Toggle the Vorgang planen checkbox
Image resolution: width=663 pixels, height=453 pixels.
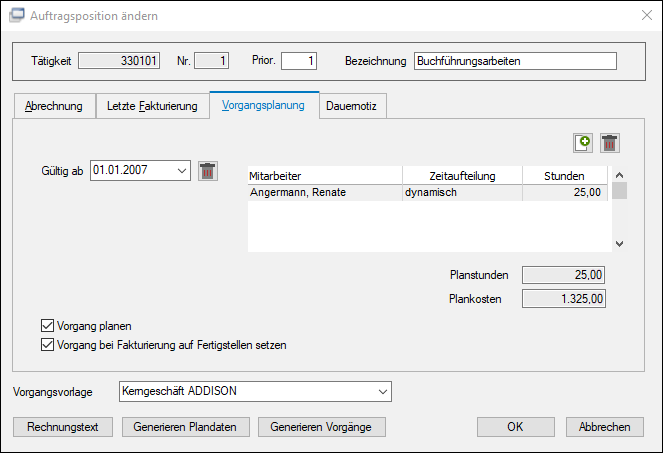(47, 326)
